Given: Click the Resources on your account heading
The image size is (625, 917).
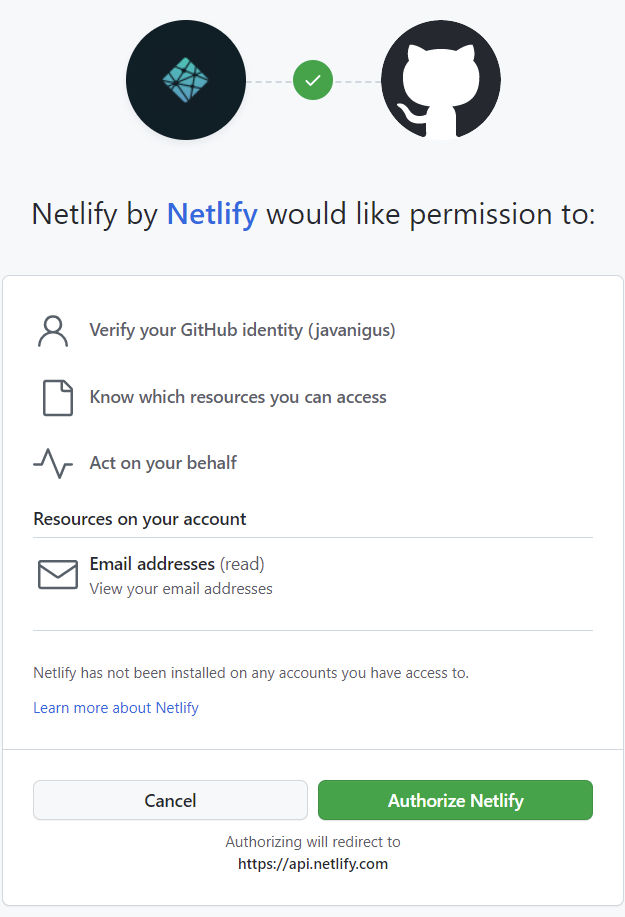Looking at the screenshot, I should pyautogui.click(x=140, y=519).
